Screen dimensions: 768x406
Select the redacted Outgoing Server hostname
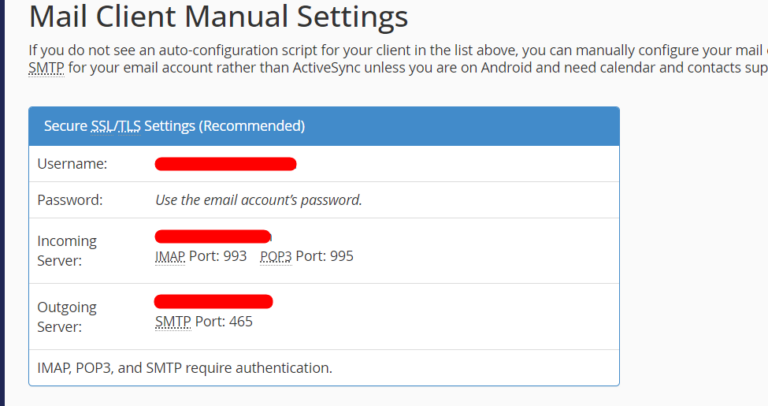(x=213, y=301)
